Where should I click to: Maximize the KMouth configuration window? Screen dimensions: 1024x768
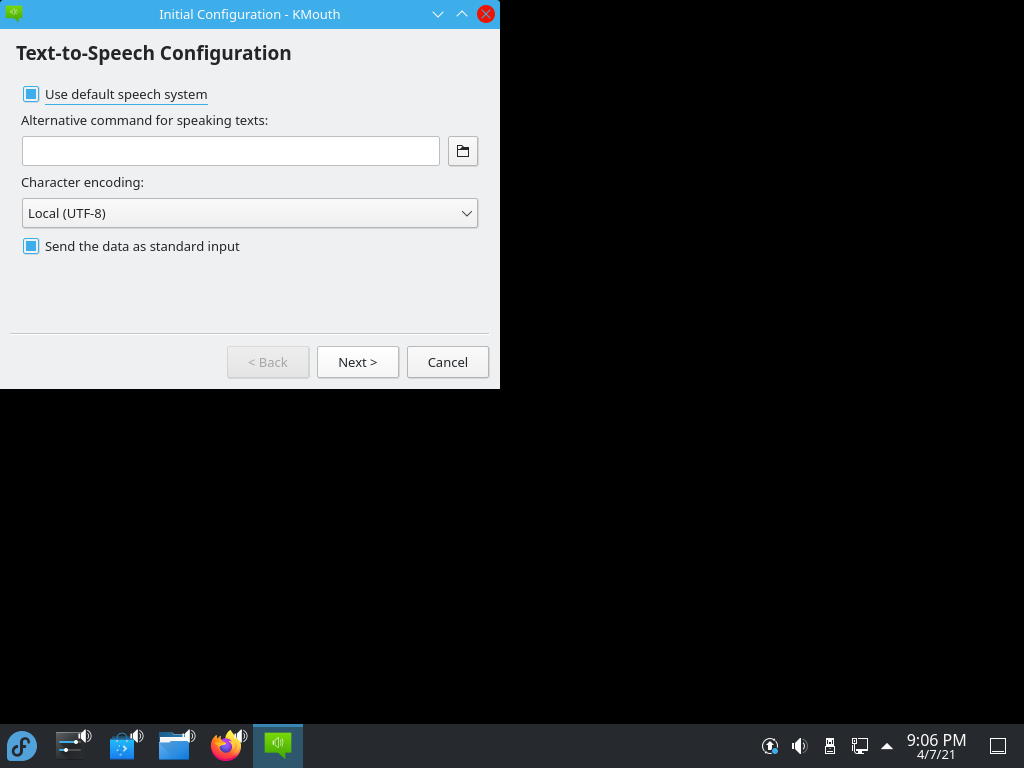462,14
